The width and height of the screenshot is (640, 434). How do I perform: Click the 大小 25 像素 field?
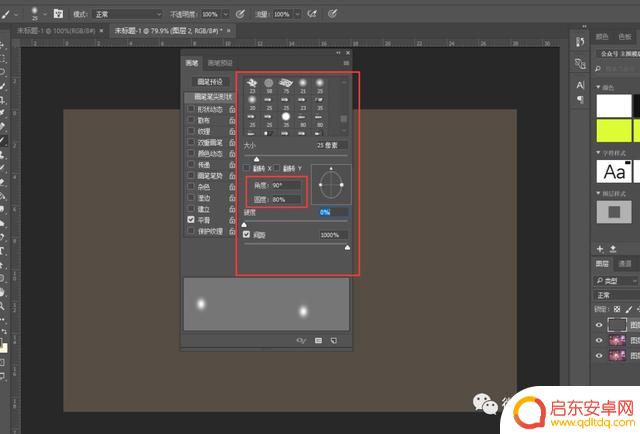[x=331, y=145]
